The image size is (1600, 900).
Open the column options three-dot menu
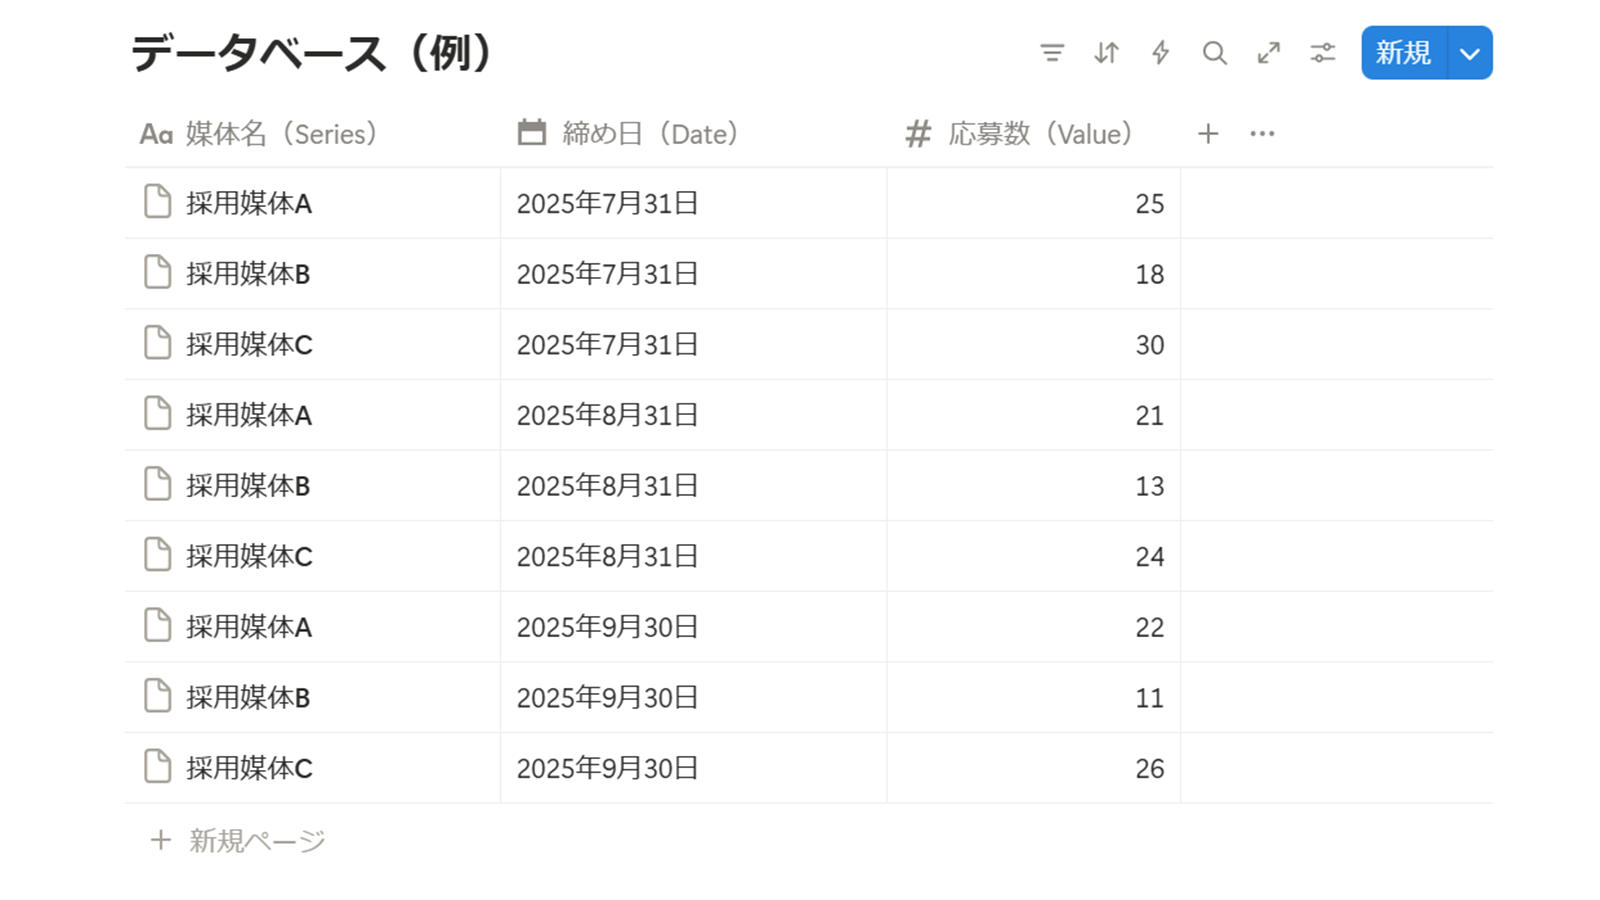tap(1262, 134)
